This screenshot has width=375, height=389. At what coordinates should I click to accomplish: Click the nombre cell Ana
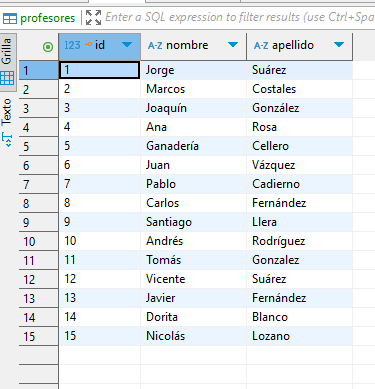(193, 127)
